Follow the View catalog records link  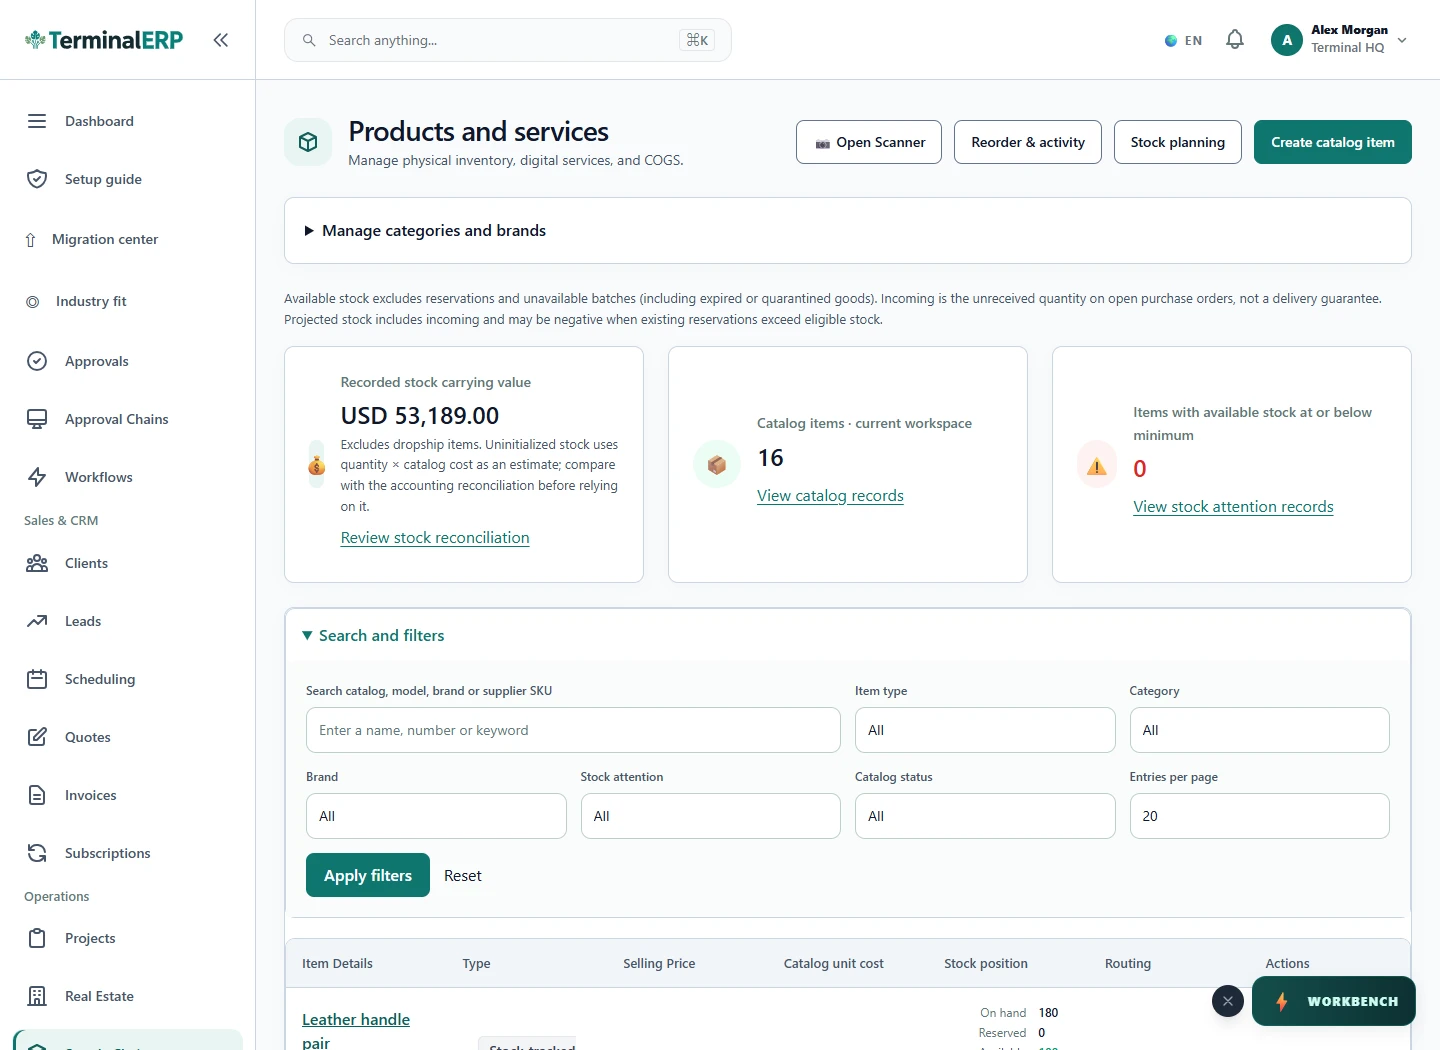830,496
